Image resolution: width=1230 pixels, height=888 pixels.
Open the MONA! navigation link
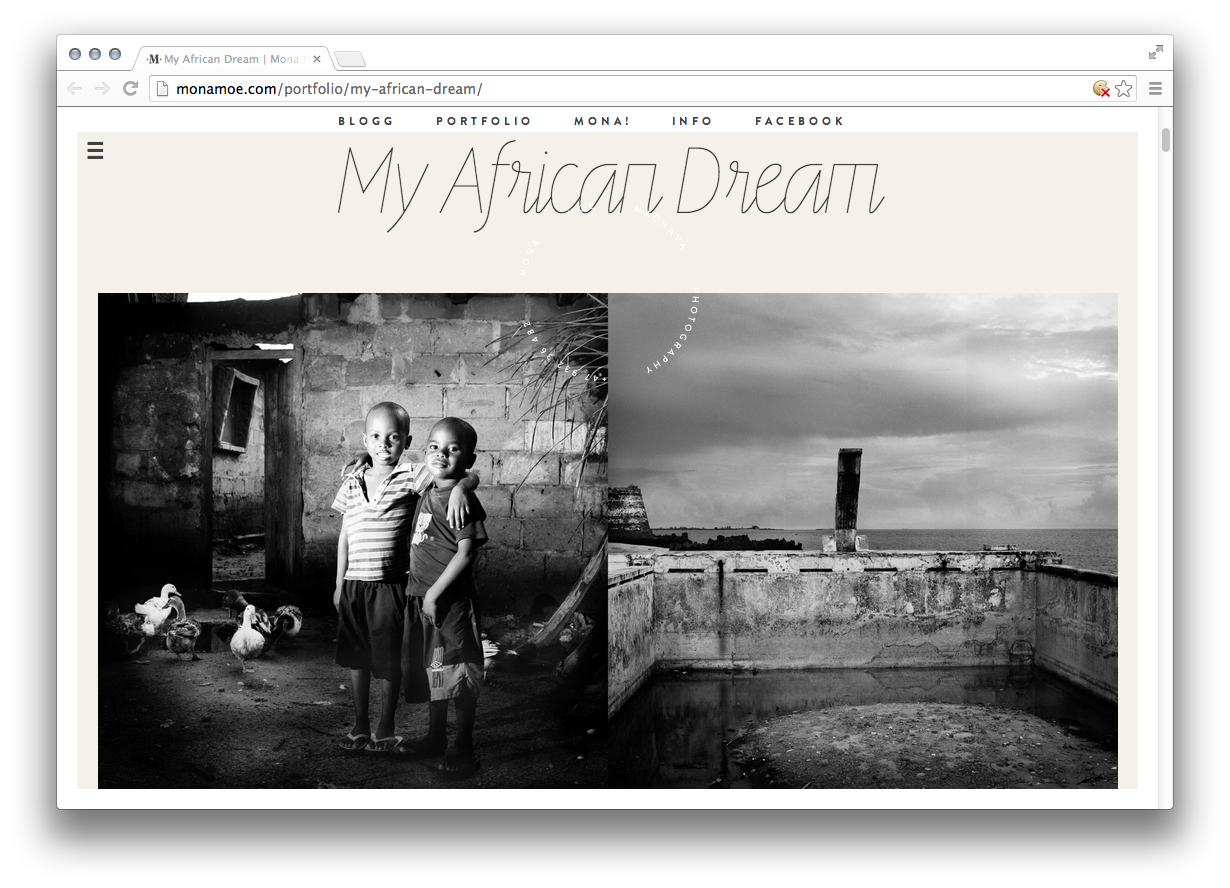[x=602, y=121]
